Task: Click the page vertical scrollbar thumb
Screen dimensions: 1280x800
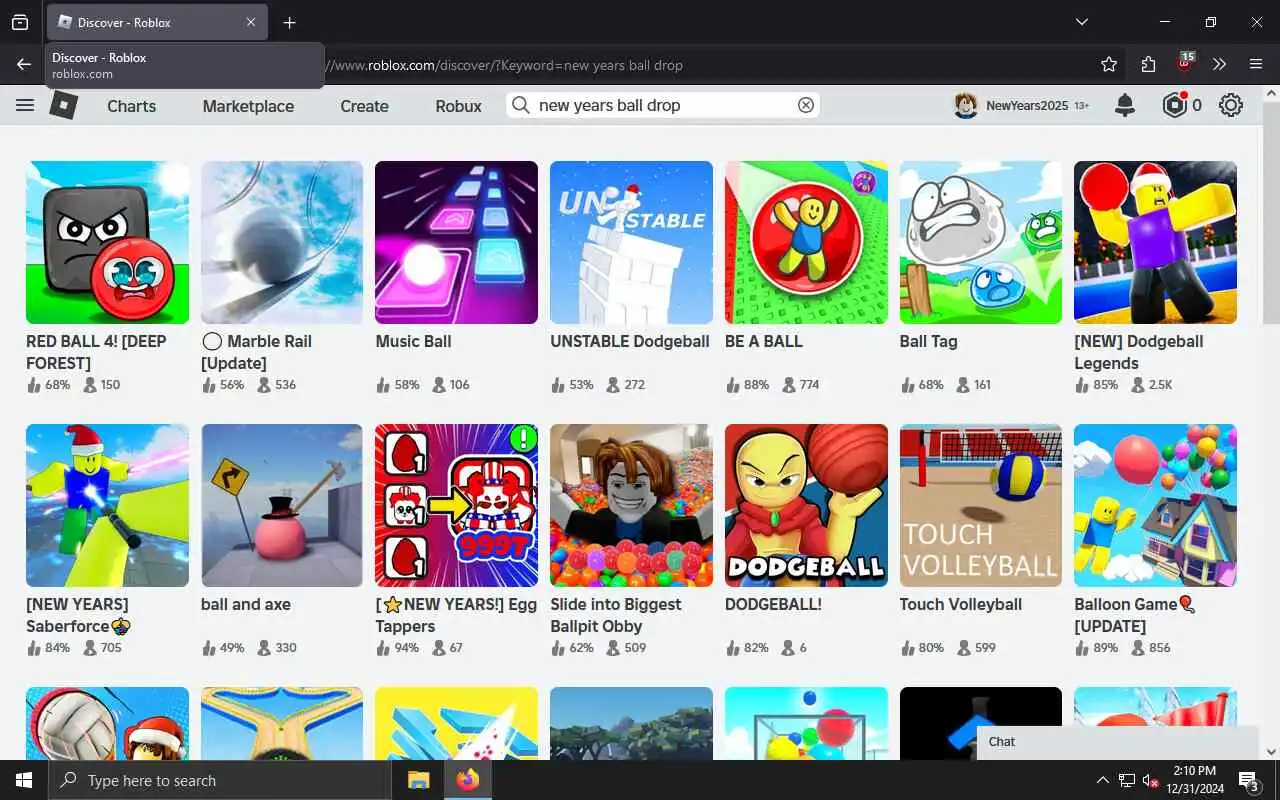Action: (x=1271, y=212)
